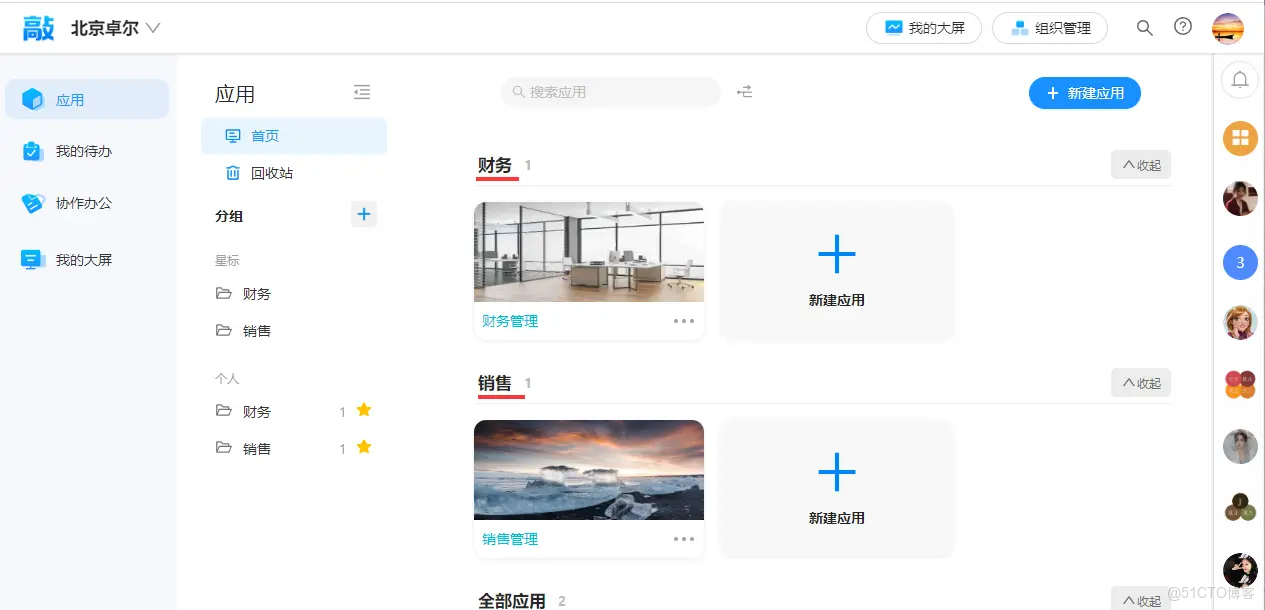Open the help question mark icon

(x=1183, y=27)
